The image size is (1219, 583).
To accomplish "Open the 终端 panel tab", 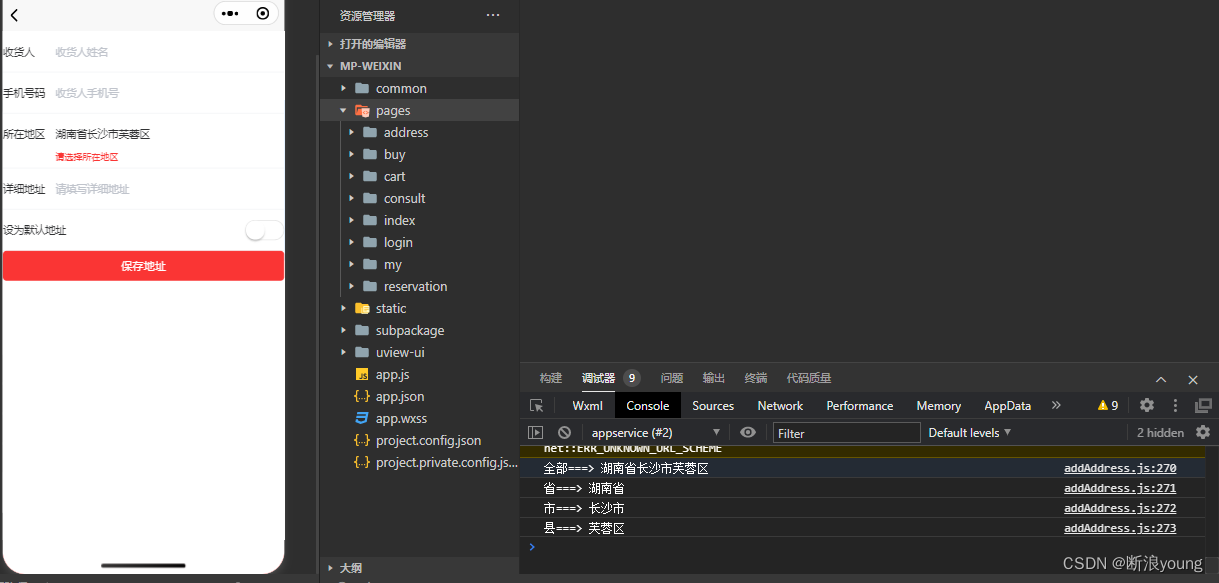I will pyautogui.click(x=755, y=377).
